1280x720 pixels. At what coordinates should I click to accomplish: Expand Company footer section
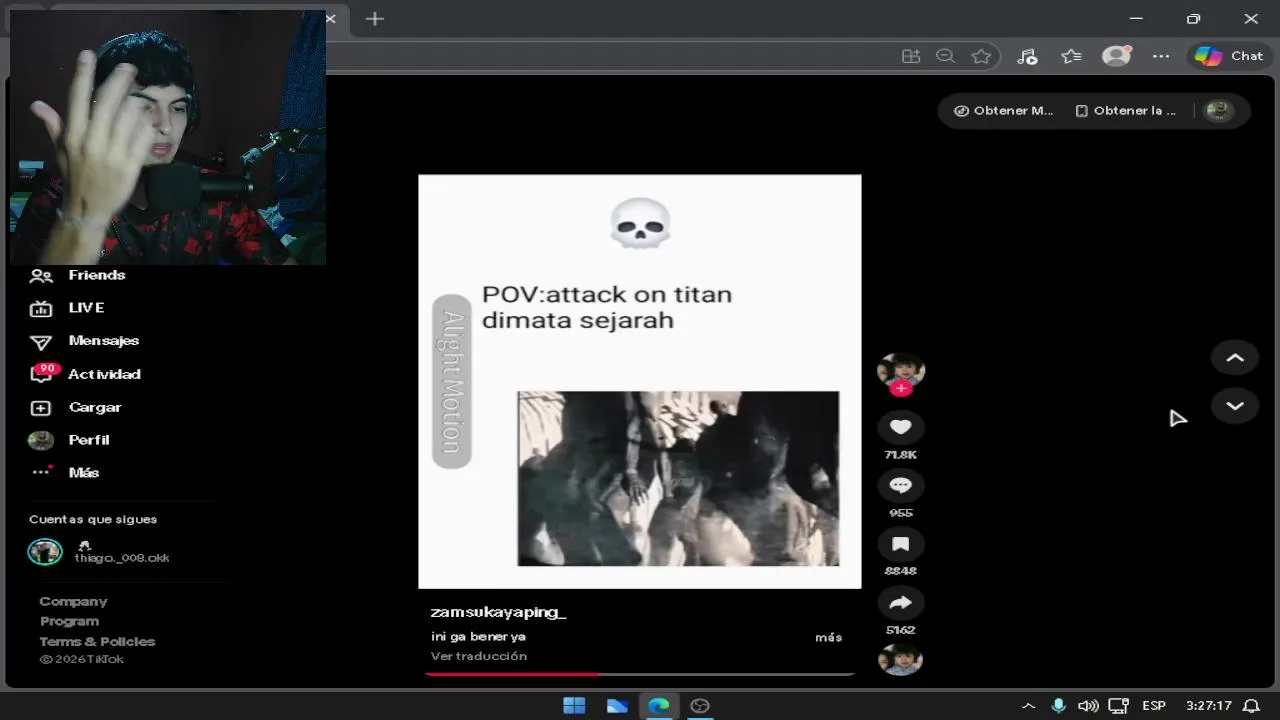coord(73,602)
